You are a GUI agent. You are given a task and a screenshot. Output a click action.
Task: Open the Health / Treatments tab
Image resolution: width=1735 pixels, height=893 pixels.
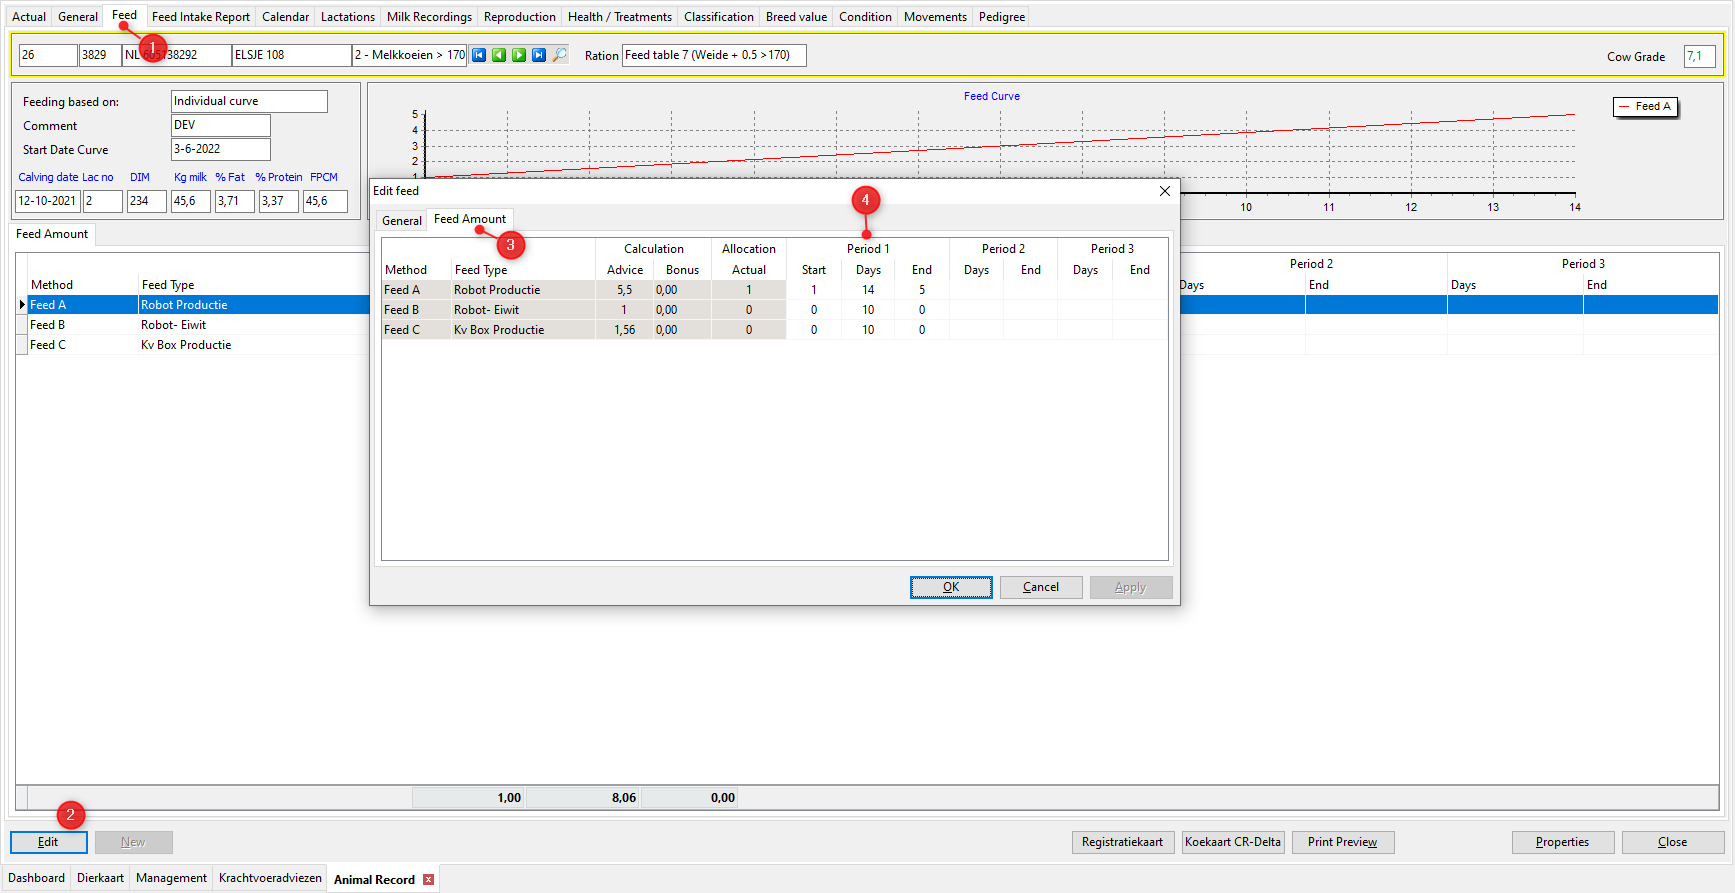click(620, 17)
